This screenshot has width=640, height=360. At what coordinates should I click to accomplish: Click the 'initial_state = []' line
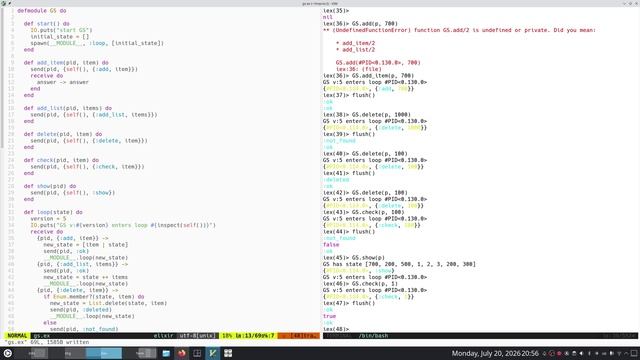60,37
